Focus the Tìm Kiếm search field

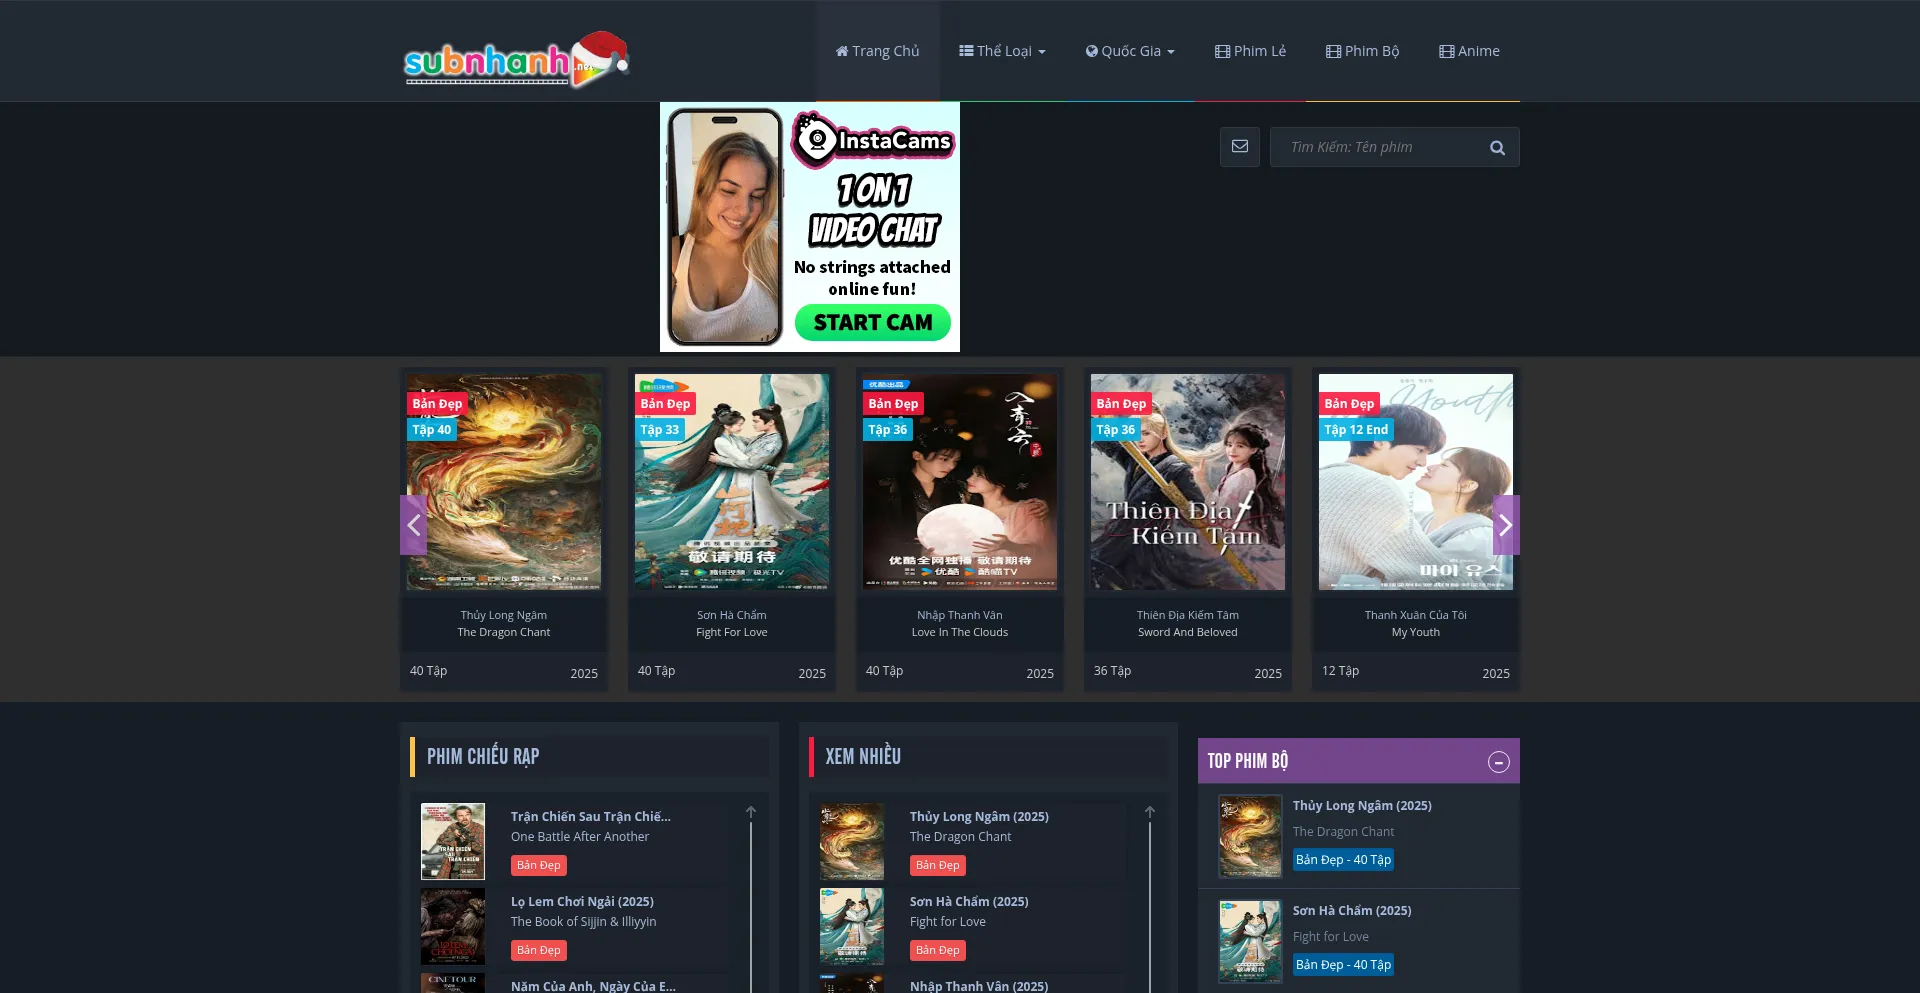[x=1380, y=147]
